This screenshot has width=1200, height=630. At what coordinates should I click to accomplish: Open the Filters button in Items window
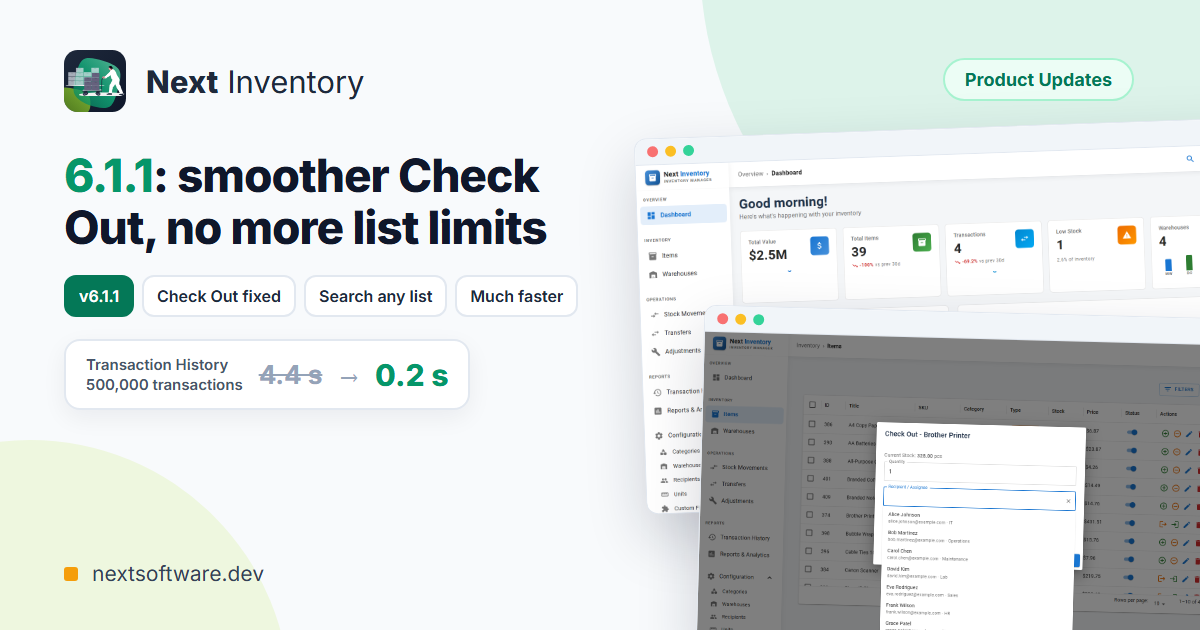pyautogui.click(x=1179, y=389)
